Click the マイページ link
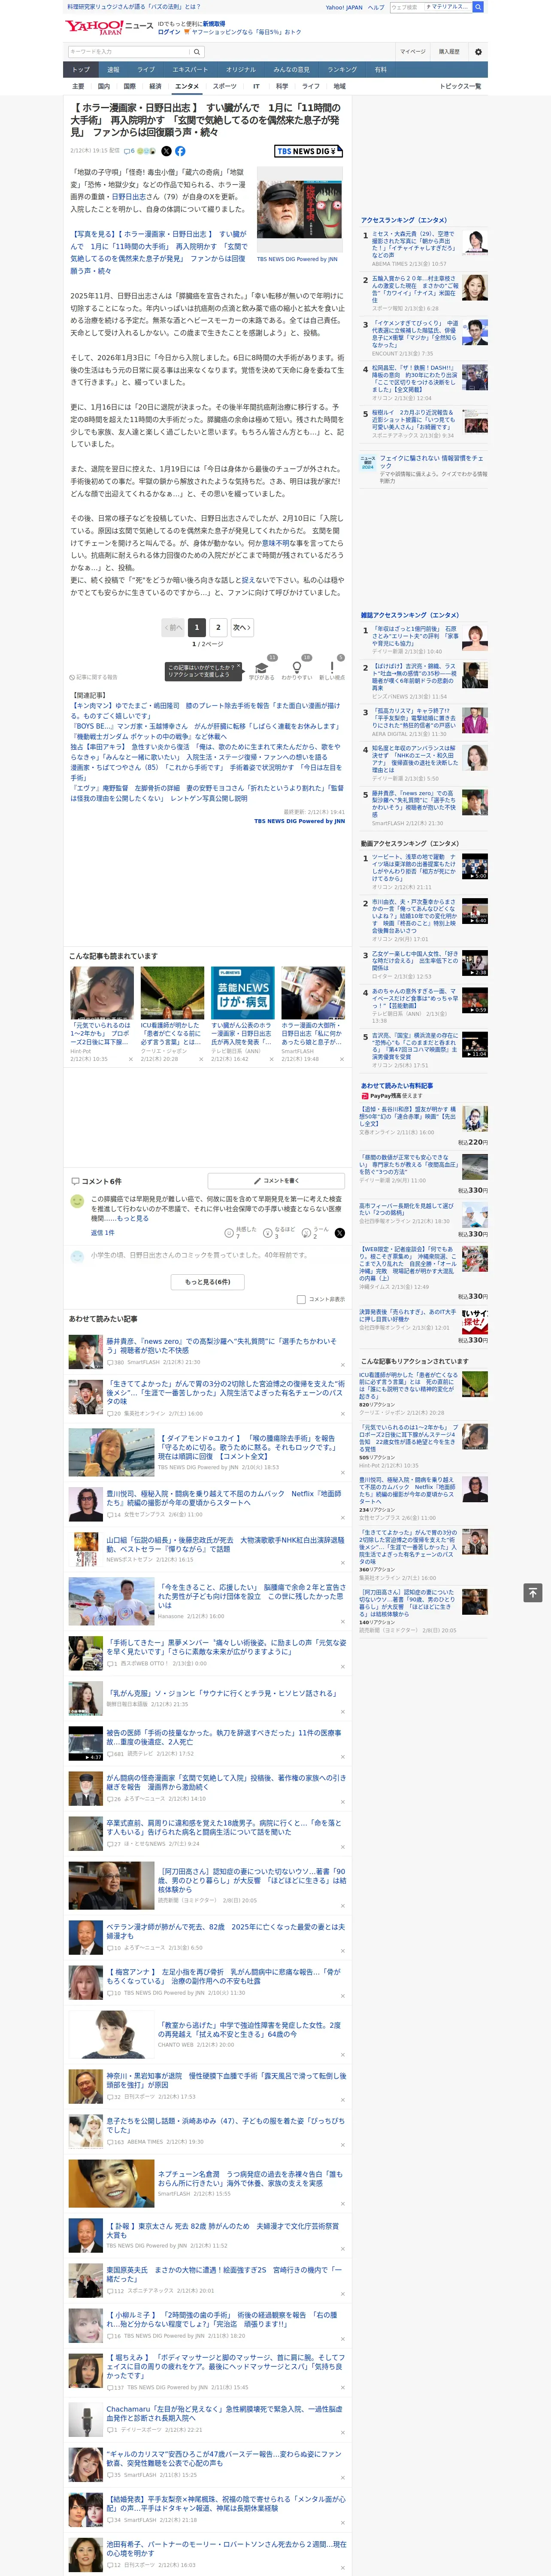 [413, 51]
